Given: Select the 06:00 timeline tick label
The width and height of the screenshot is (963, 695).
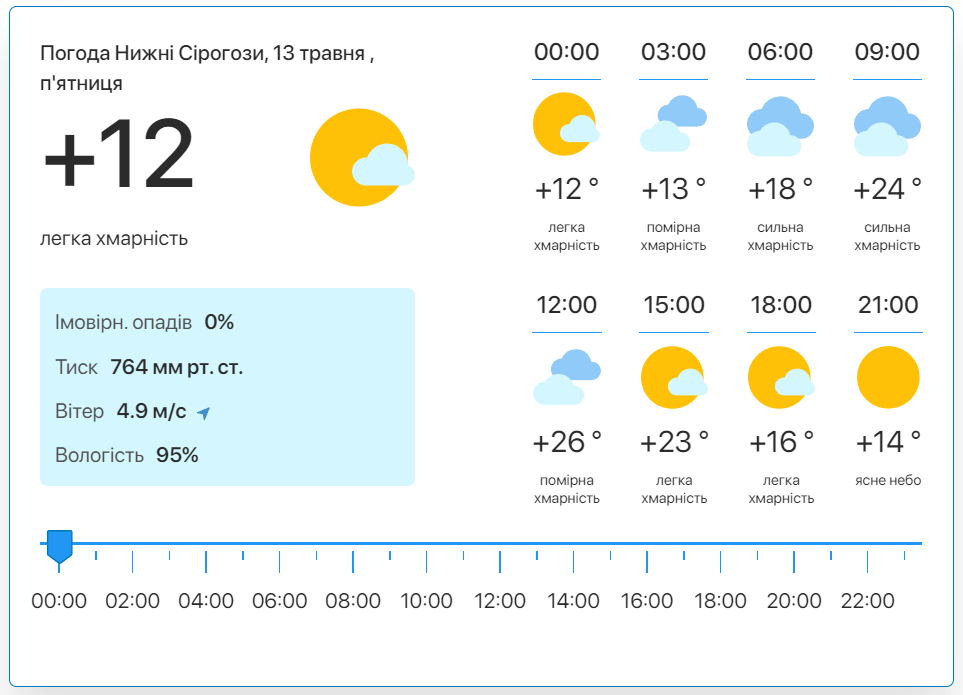Looking at the screenshot, I should point(279,600).
